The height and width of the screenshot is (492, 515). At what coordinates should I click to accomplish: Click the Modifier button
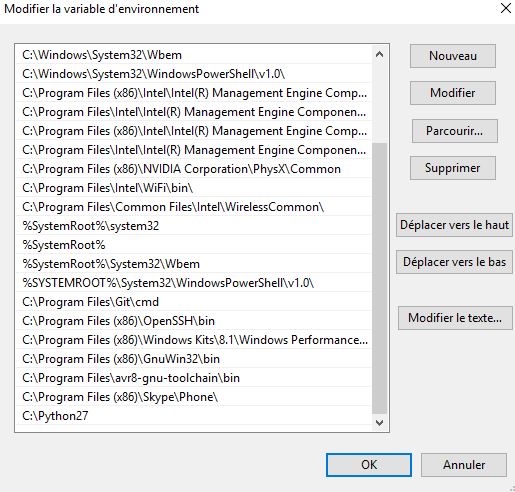tap(453, 93)
